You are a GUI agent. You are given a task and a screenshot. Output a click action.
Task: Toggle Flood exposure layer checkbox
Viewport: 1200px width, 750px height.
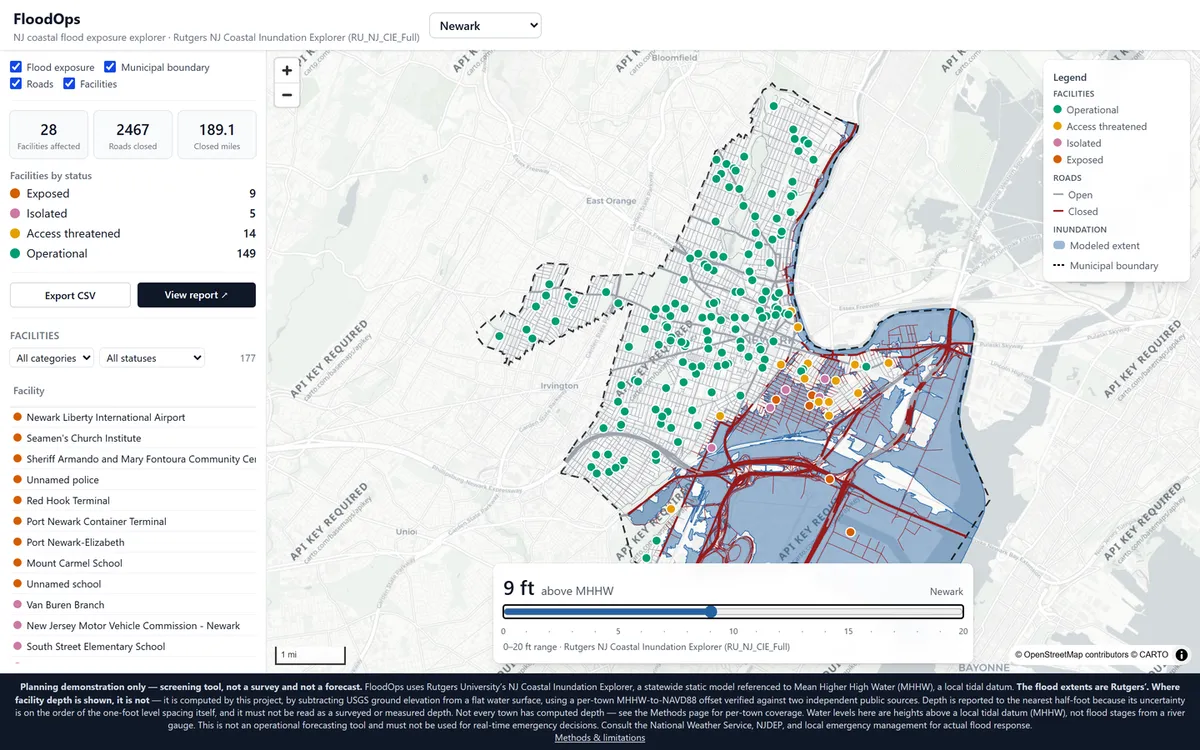(16, 67)
